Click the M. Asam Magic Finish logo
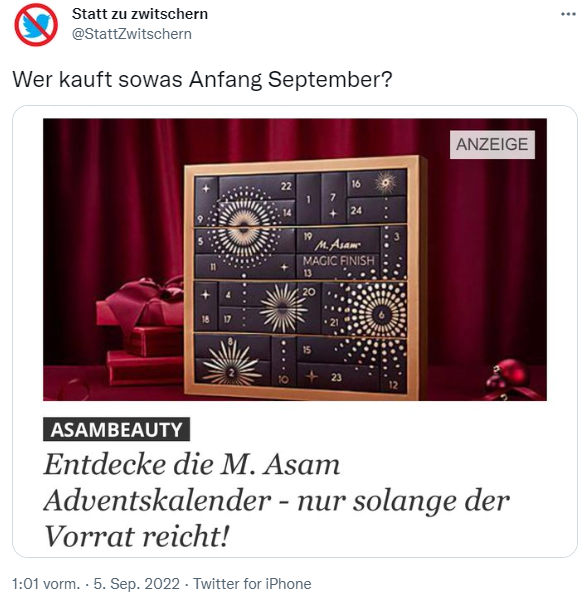Screen dimensions: 587x601 pyautogui.click(x=338, y=253)
